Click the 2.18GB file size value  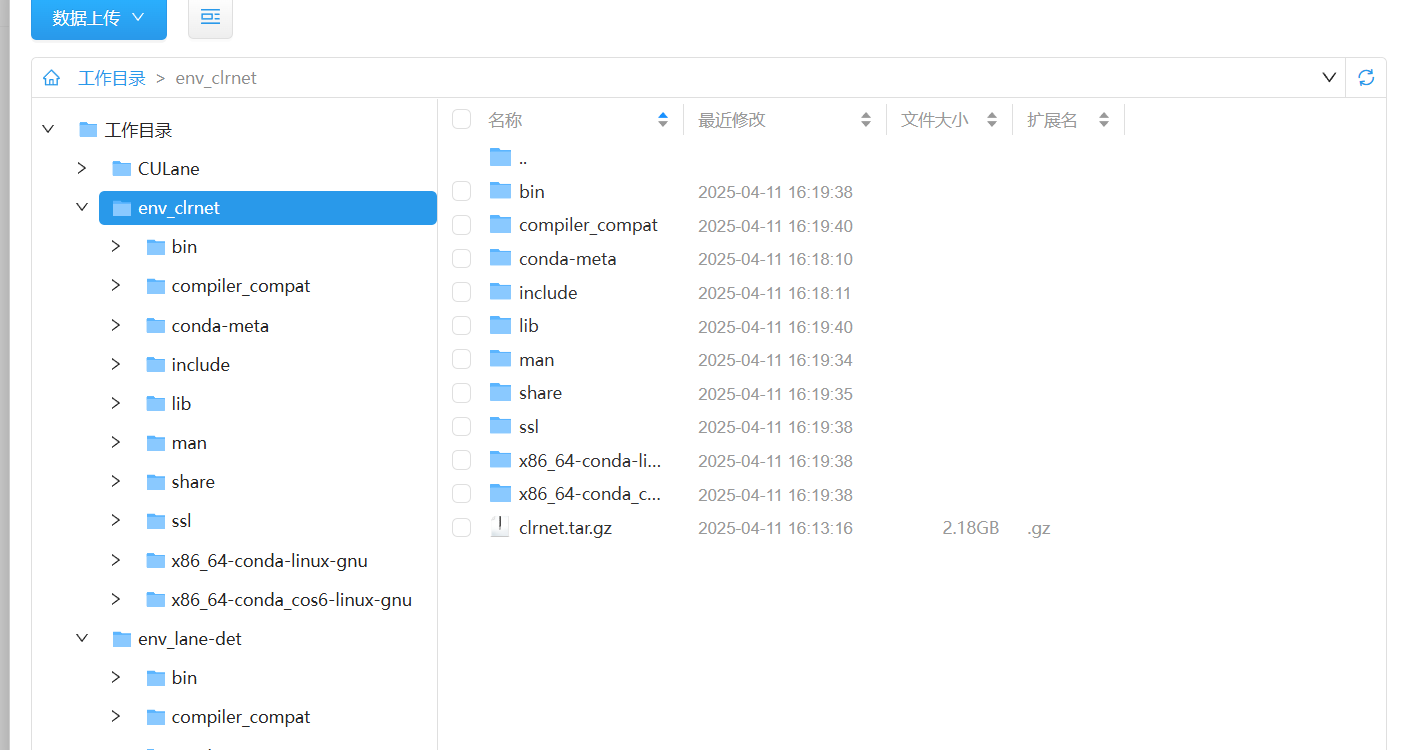pyautogui.click(x=970, y=528)
